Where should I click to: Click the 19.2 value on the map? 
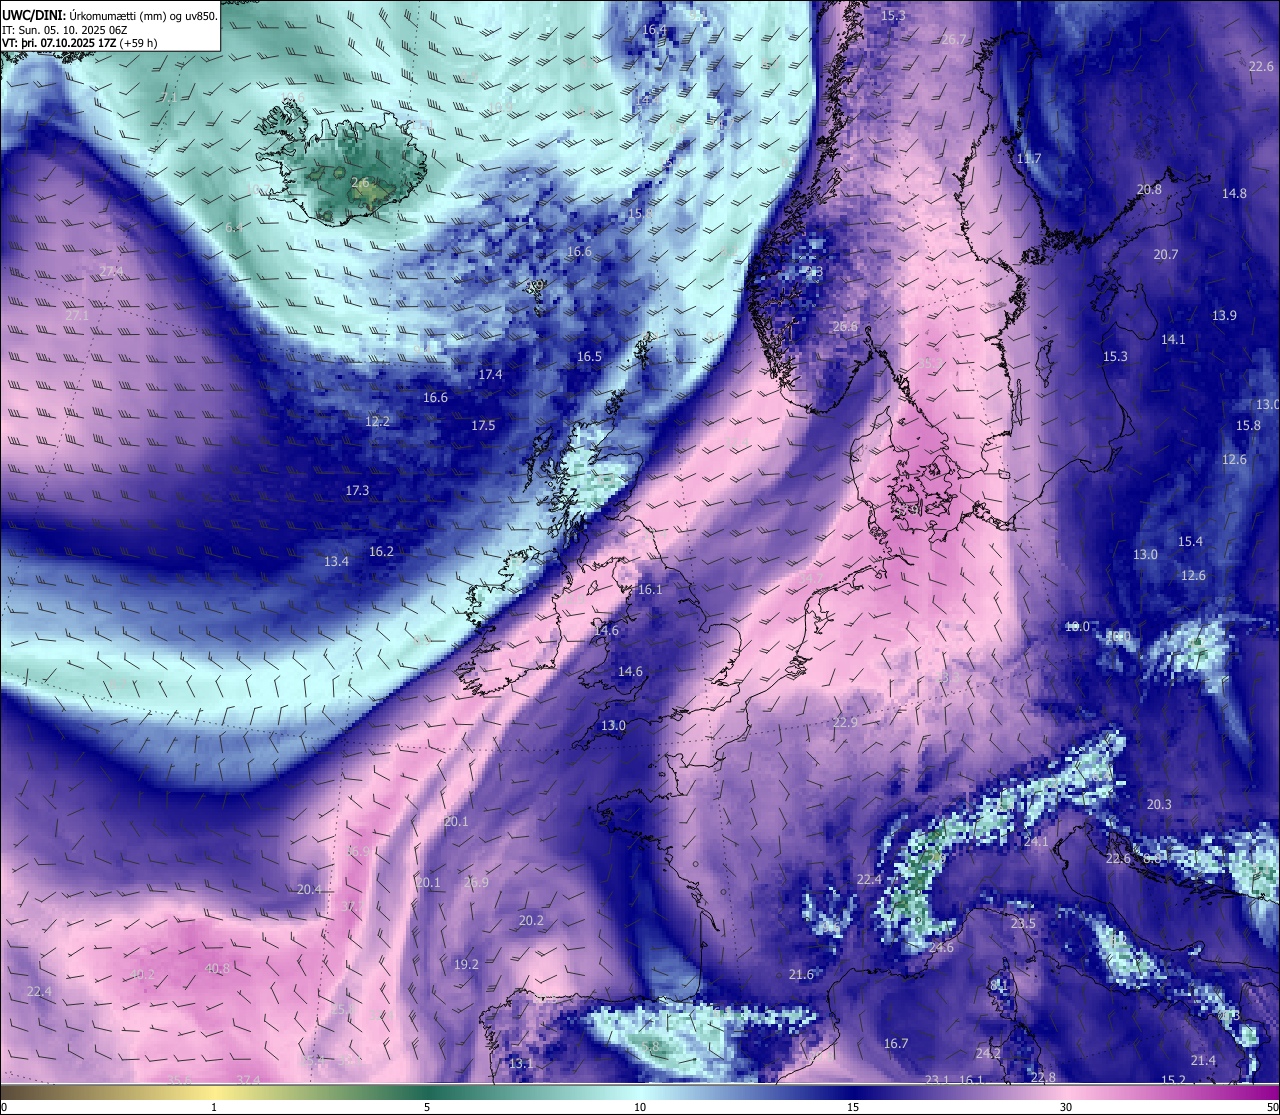[466, 965]
